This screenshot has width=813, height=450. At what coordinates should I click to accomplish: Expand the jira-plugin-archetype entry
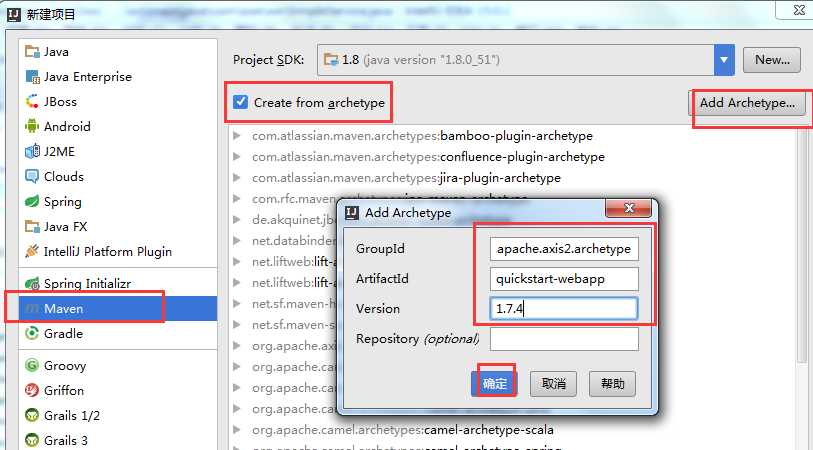[237, 178]
